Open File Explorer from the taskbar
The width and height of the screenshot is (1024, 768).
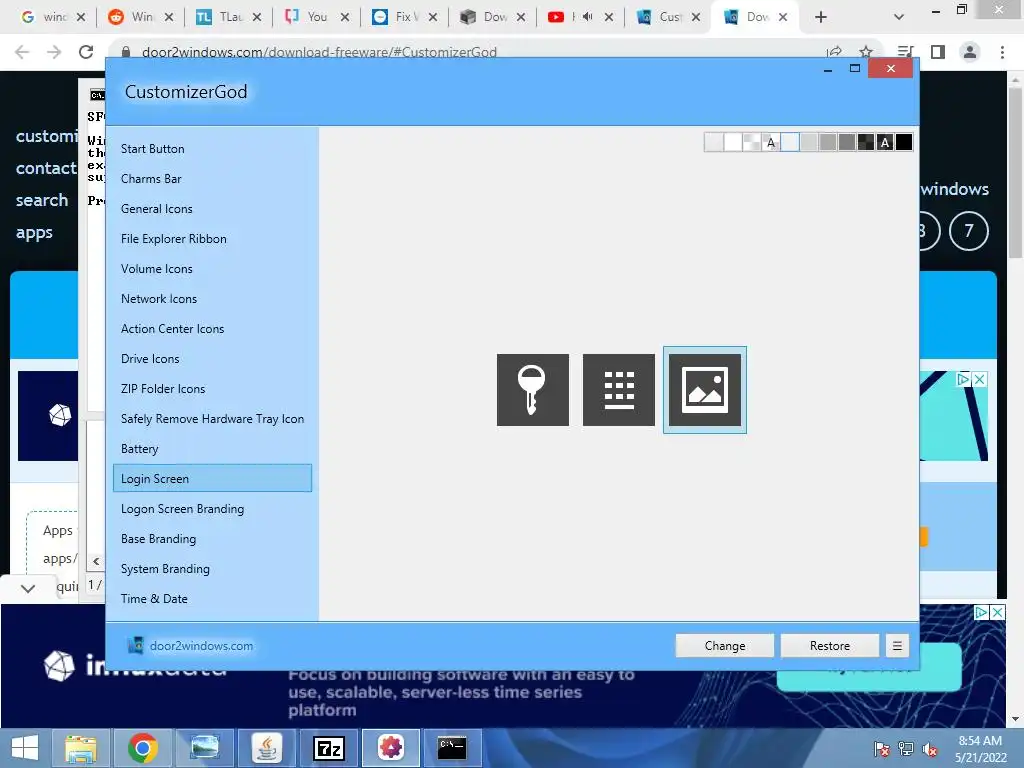click(82, 748)
